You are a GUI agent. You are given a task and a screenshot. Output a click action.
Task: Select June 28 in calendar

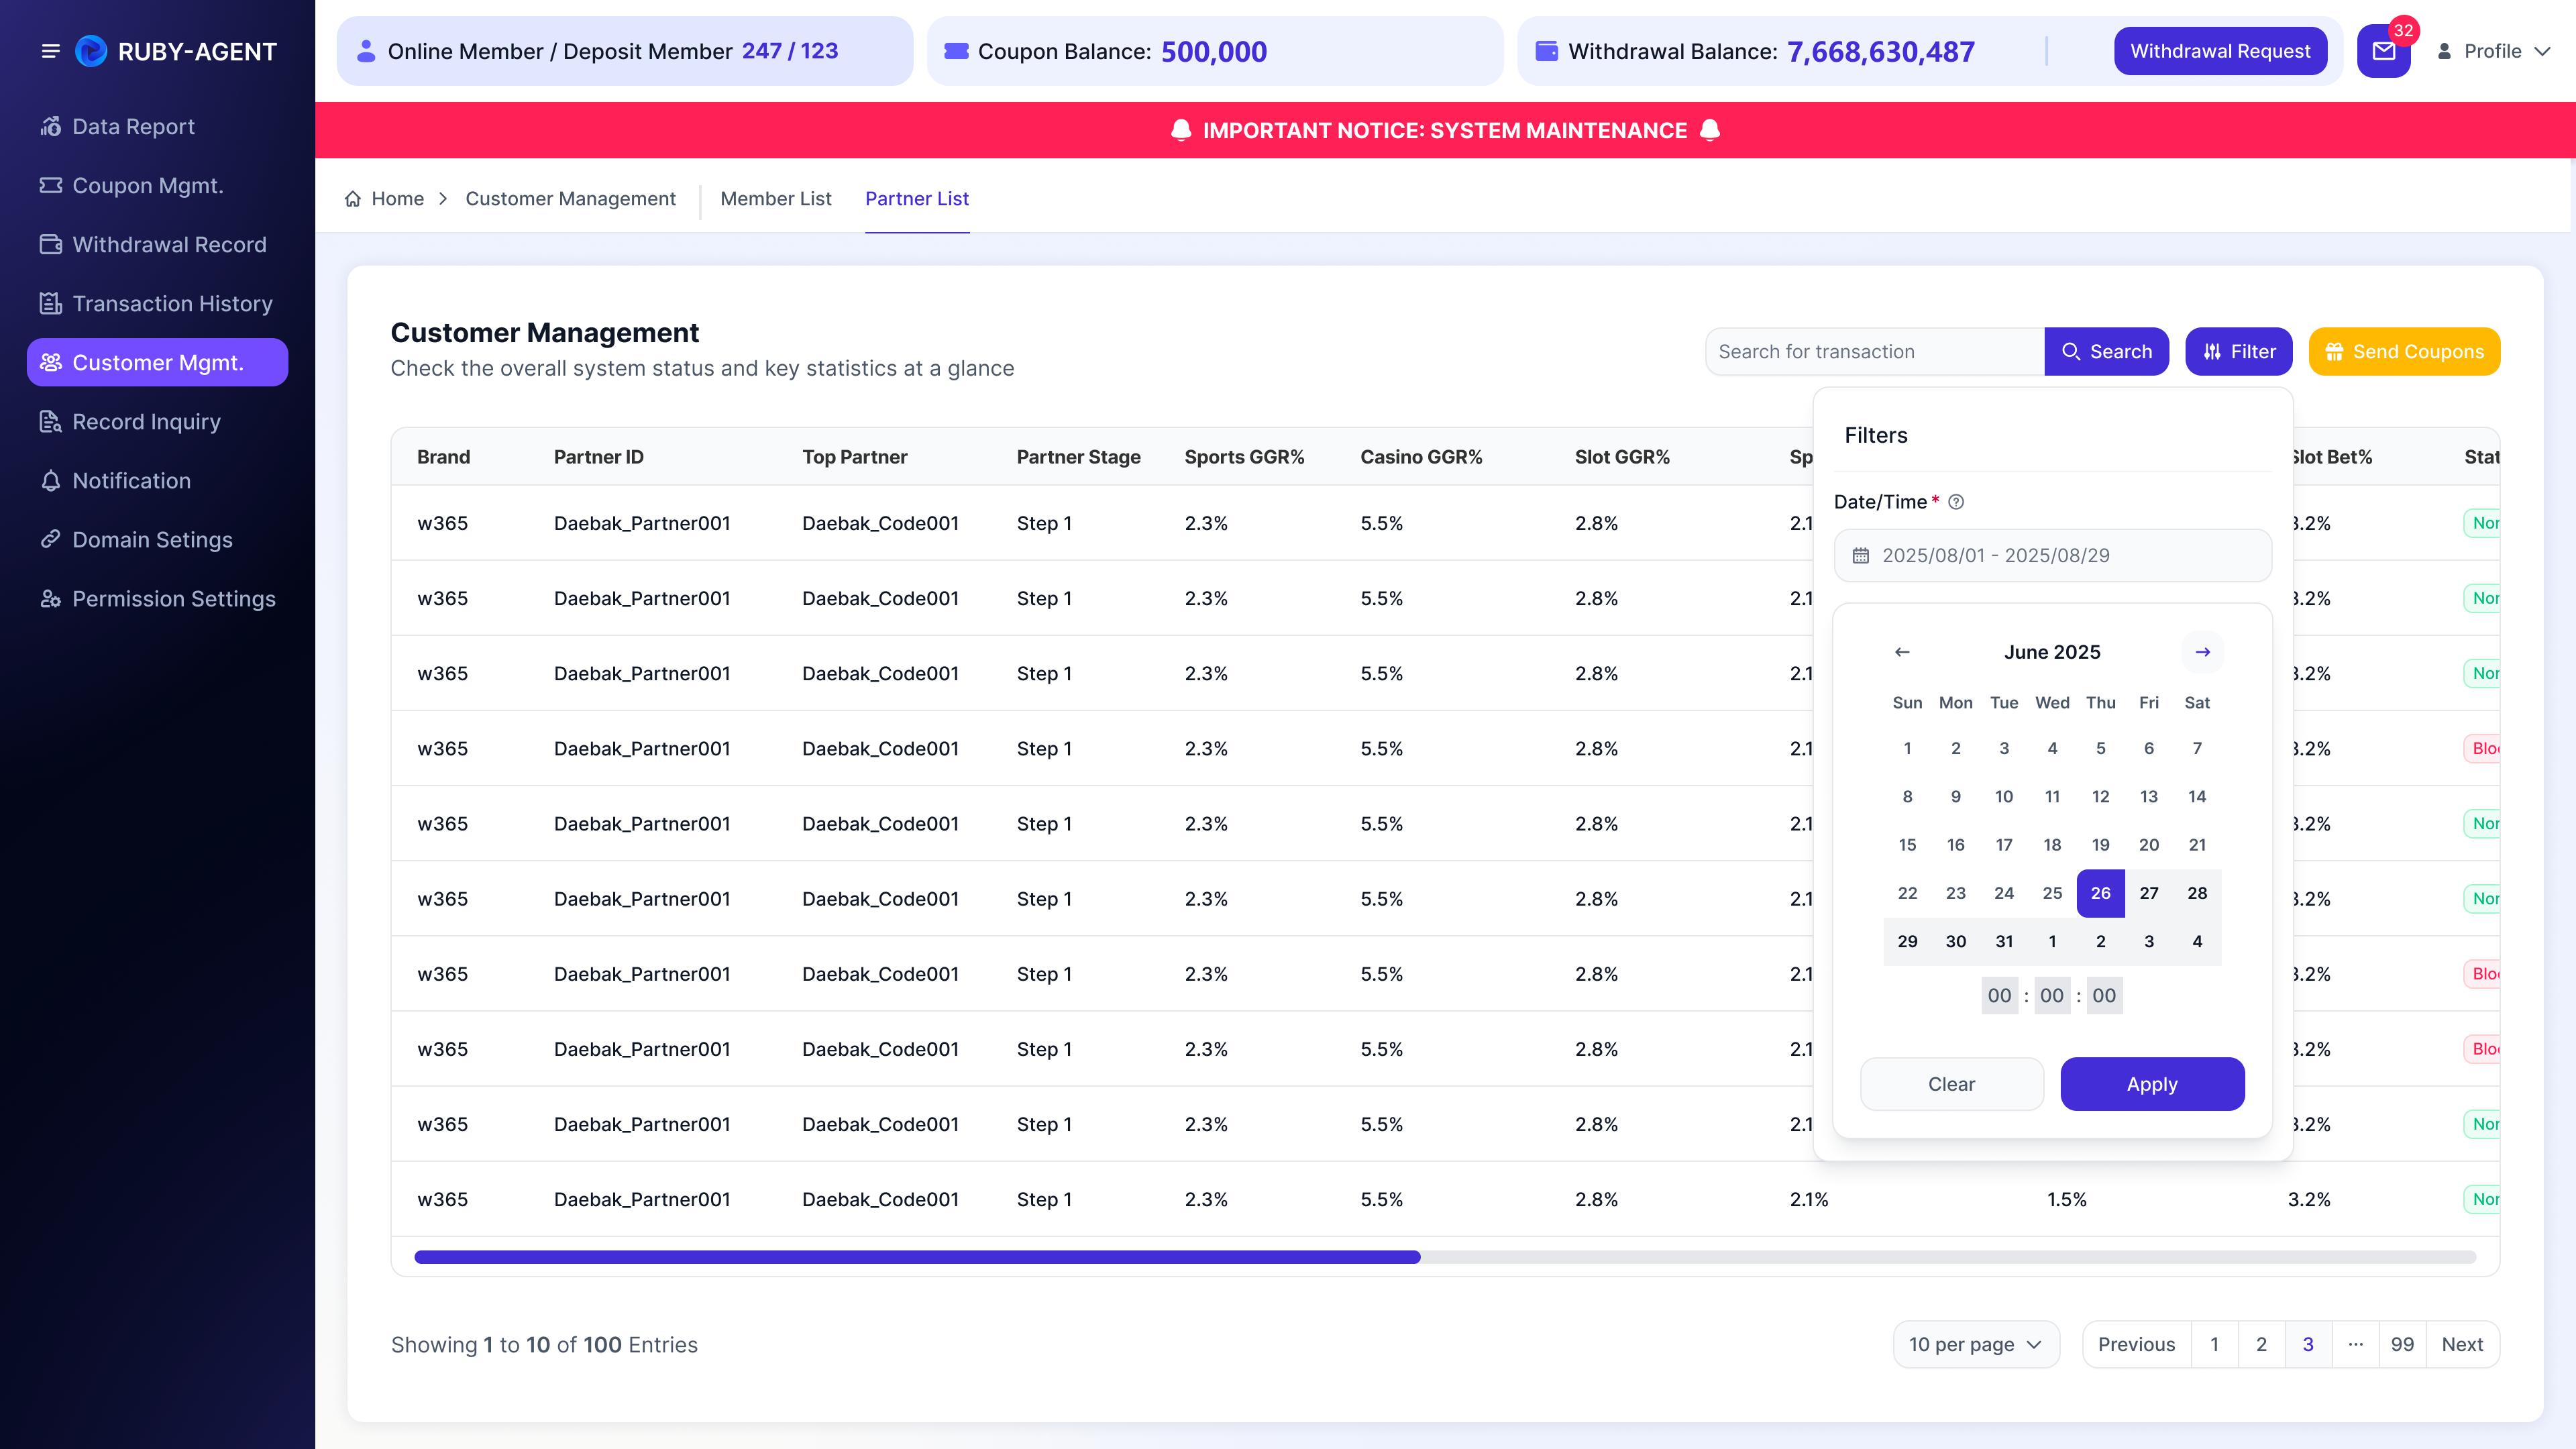pos(2196,893)
